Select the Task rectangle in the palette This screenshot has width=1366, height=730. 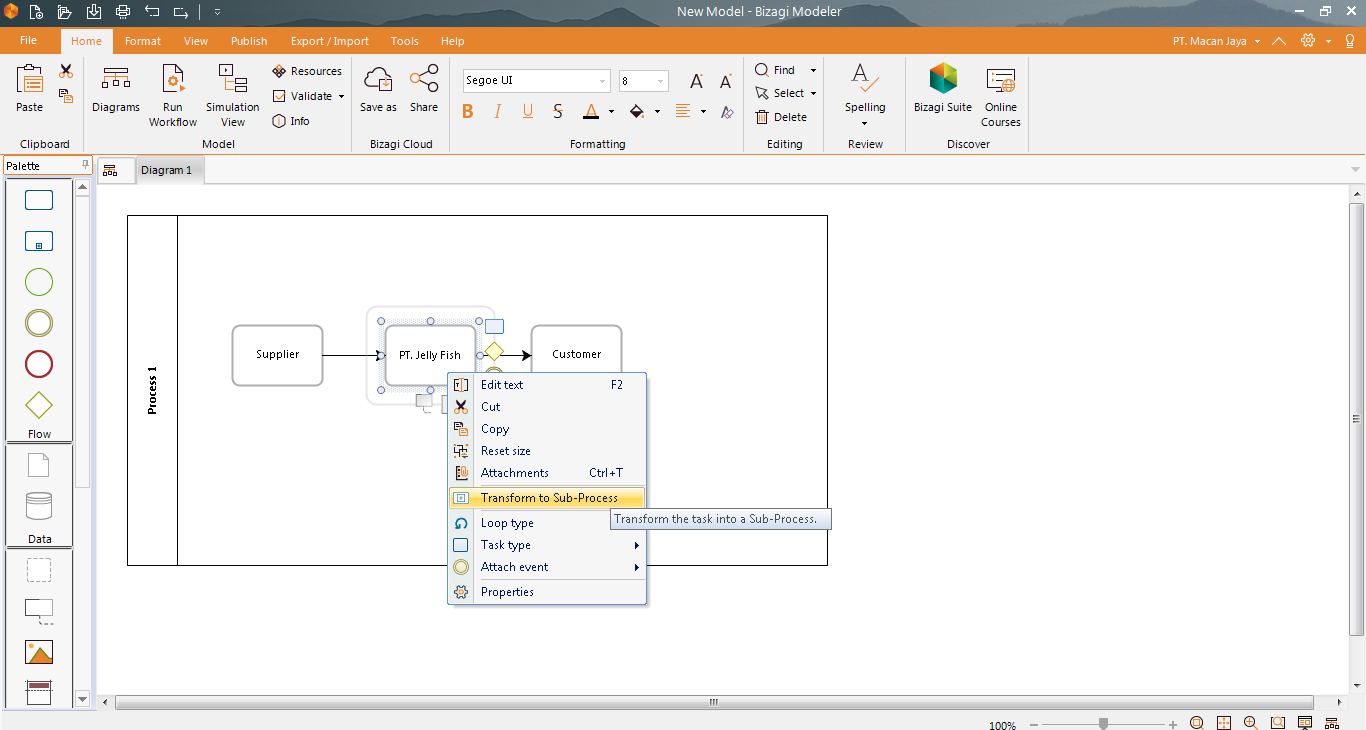39,201
